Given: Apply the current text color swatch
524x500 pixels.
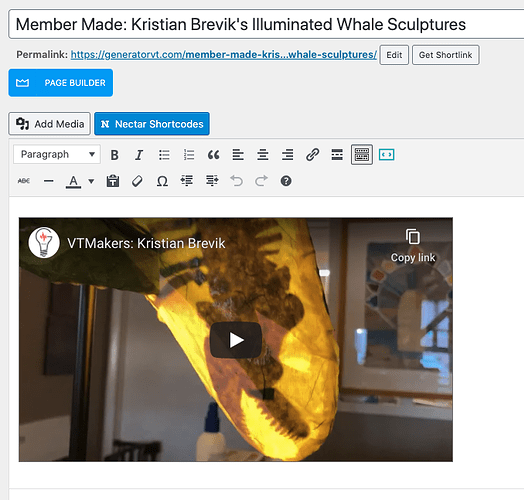Looking at the screenshot, I should (x=74, y=181).
